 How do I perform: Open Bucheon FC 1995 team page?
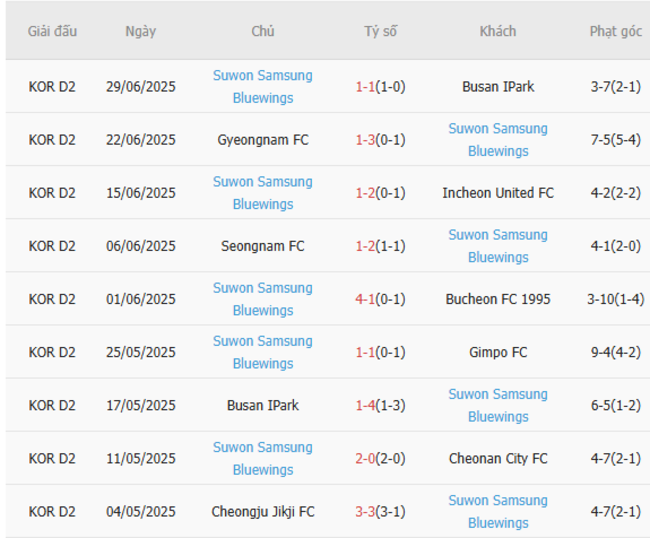tap(497, 299)
